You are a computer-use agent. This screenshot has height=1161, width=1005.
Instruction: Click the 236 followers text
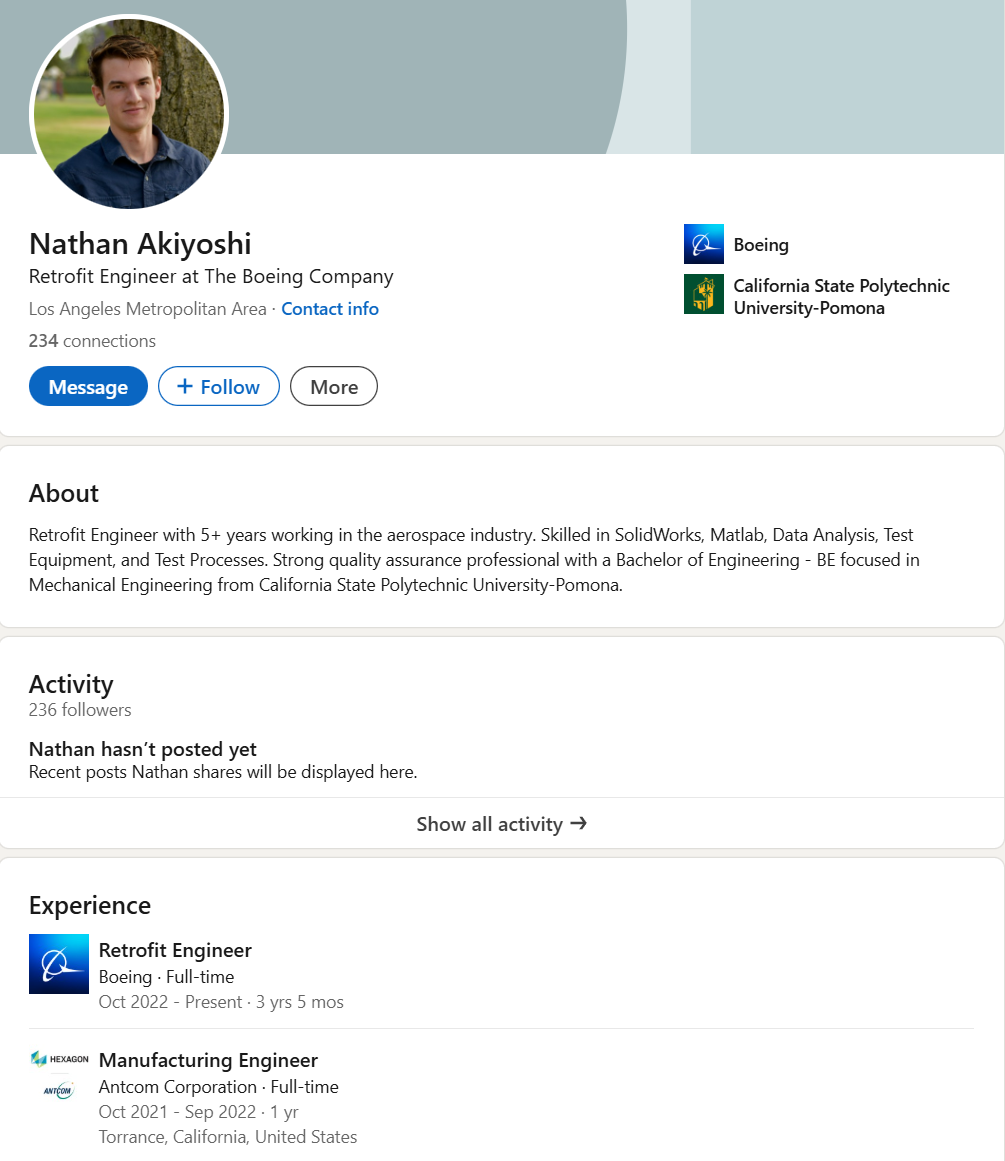click(80, 710)
